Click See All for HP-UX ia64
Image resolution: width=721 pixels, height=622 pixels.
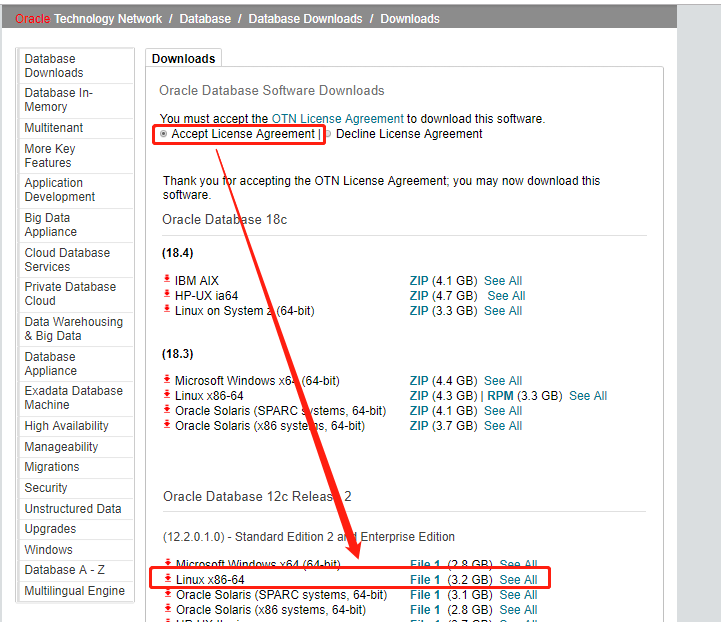(x=506, y=296)
